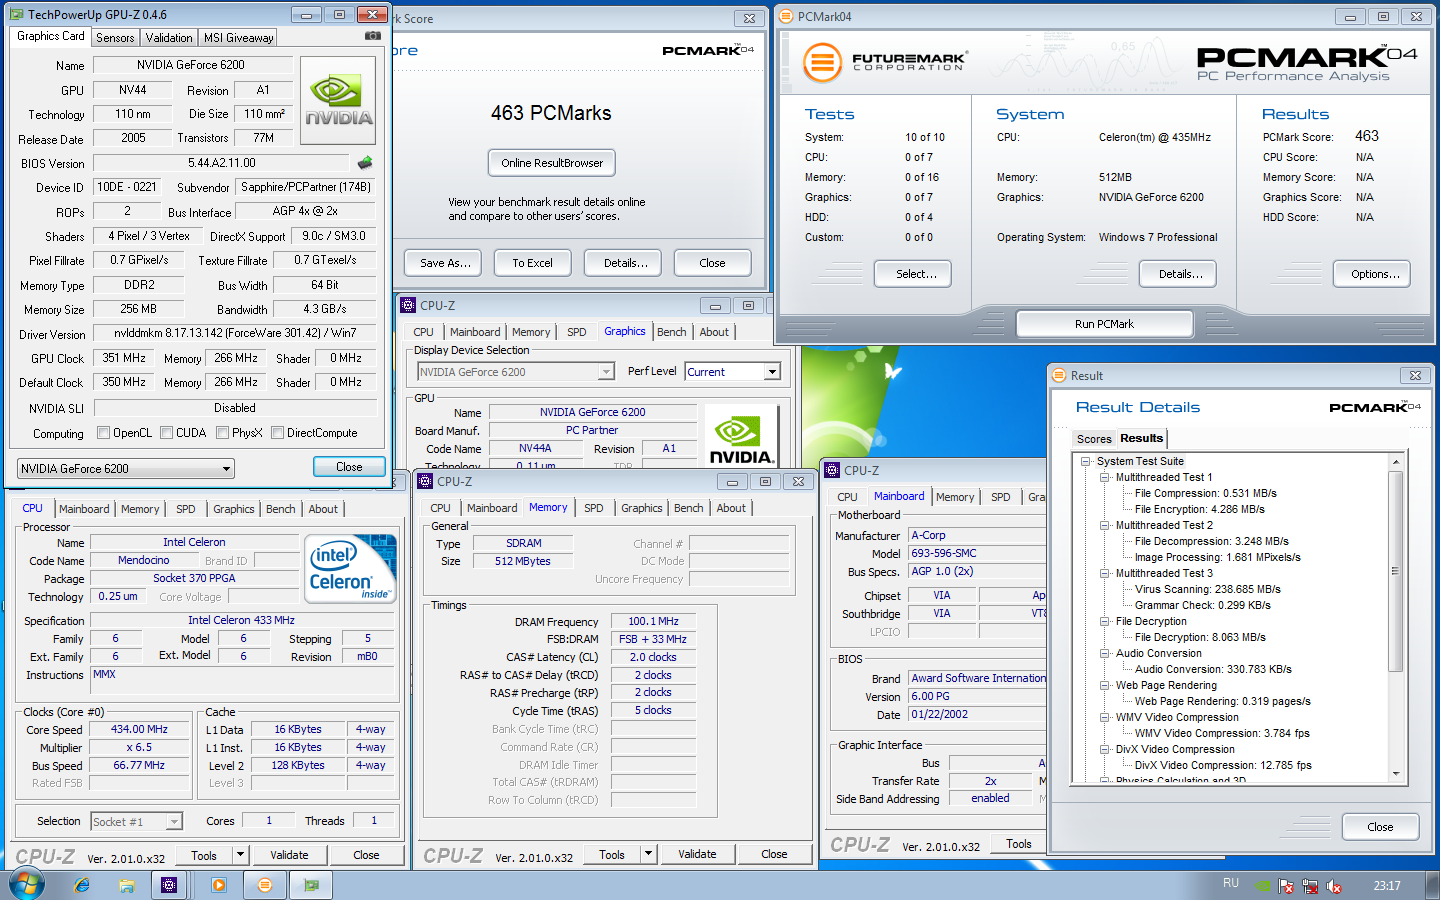Click To Excel button
Image resolution: width=1440 pixels, height=900 pixels.
[532, 263]
